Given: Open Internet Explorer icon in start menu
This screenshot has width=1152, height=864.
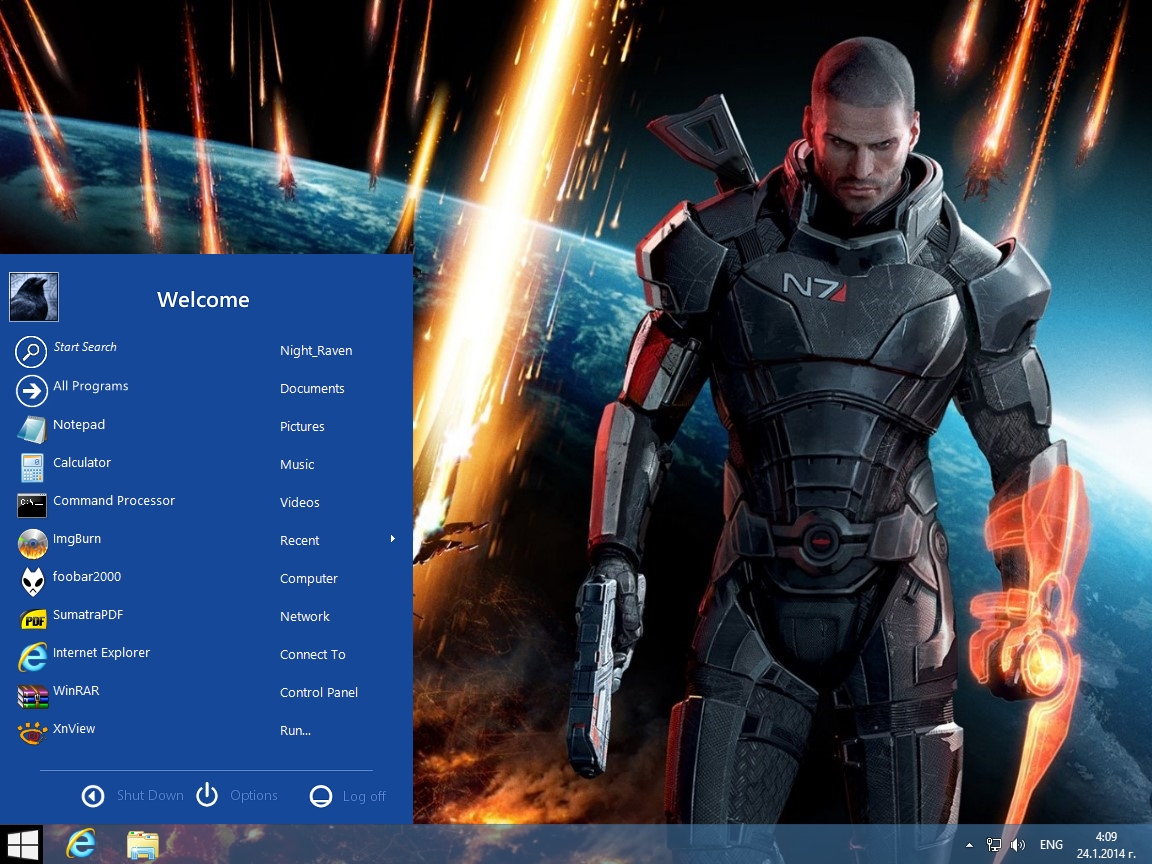Looking at the screenshot, I should 32,658.
